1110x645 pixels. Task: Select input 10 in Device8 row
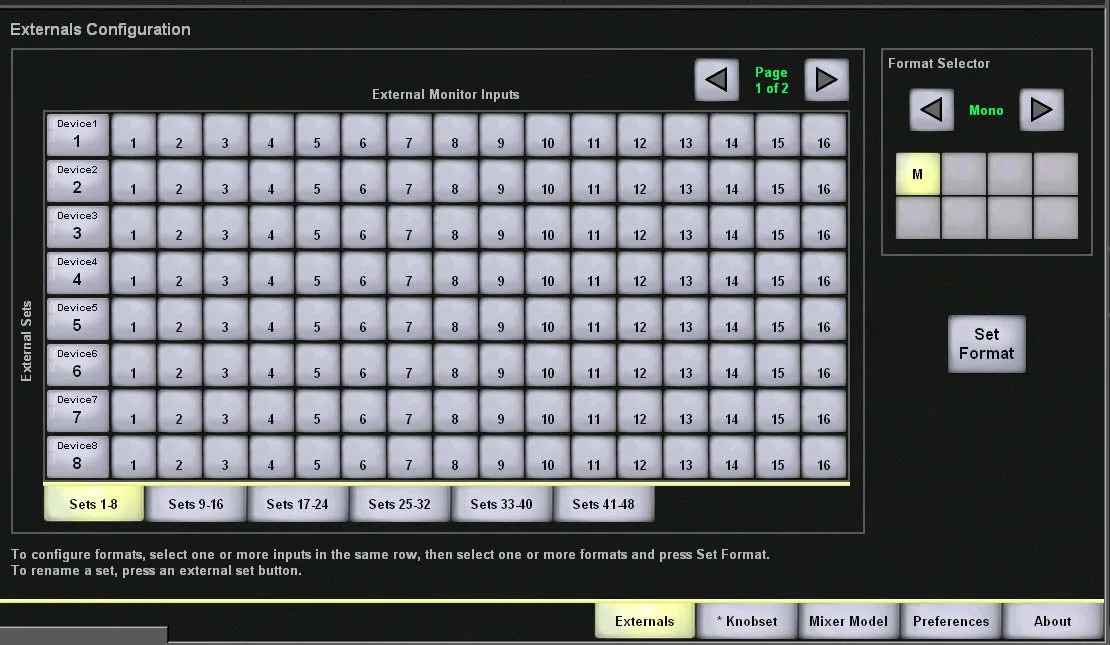(x=547, y=457)
